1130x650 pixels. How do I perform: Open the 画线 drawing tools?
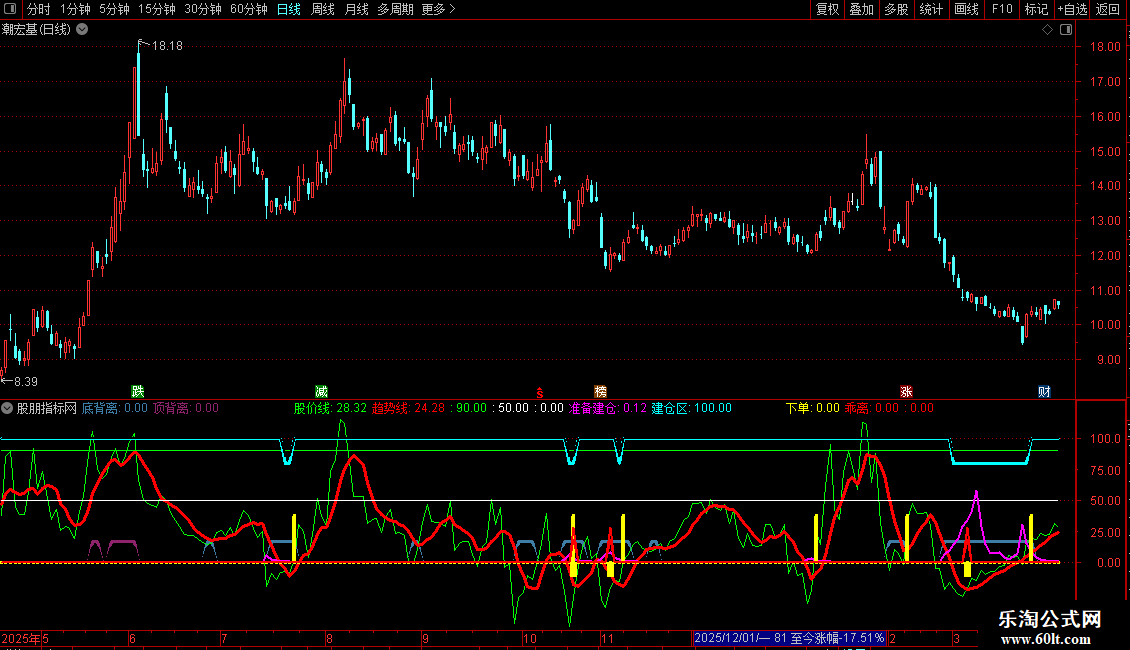(x=966, y=9)
